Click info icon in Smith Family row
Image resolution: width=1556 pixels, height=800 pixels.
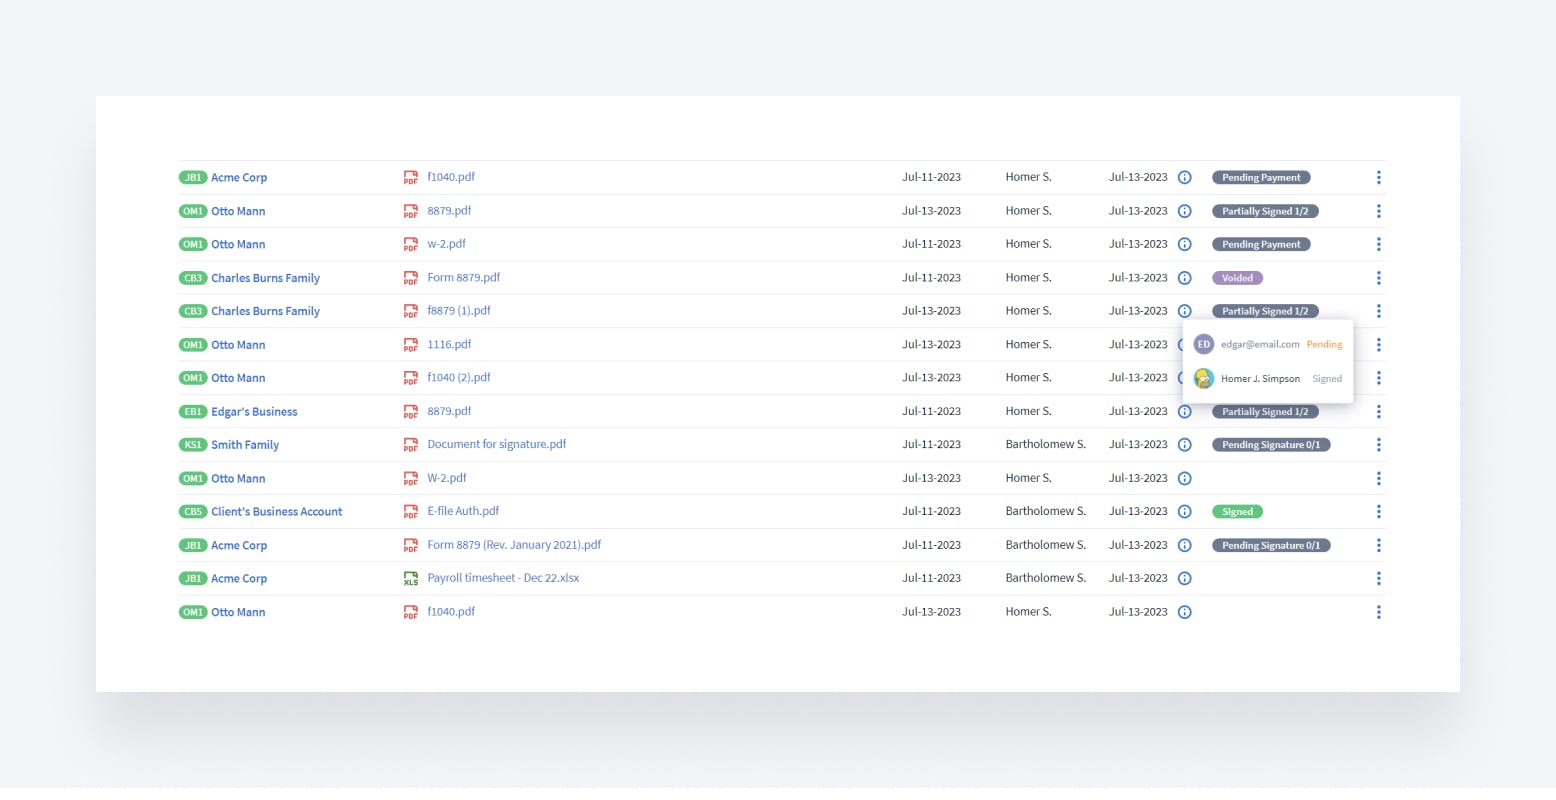click(1184, 445)
